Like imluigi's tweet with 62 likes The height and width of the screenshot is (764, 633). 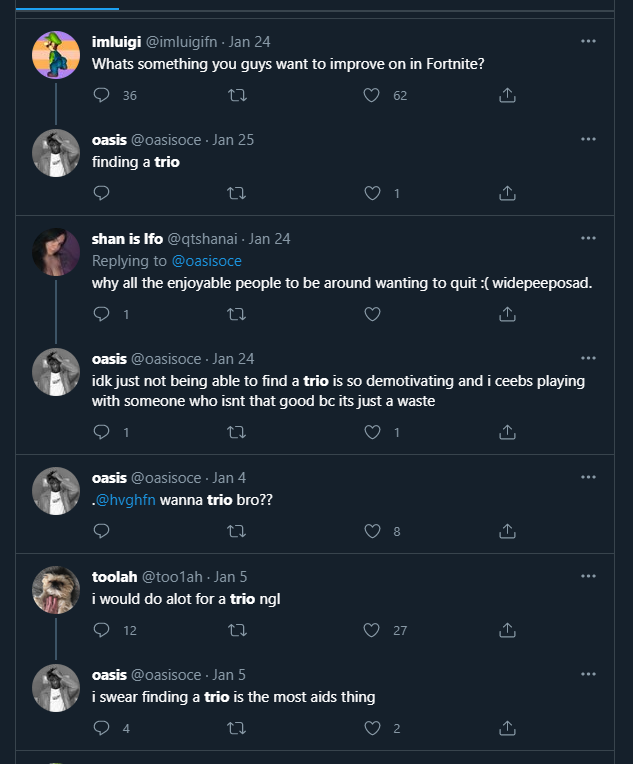pyautogui.click(x=372, y=95)
